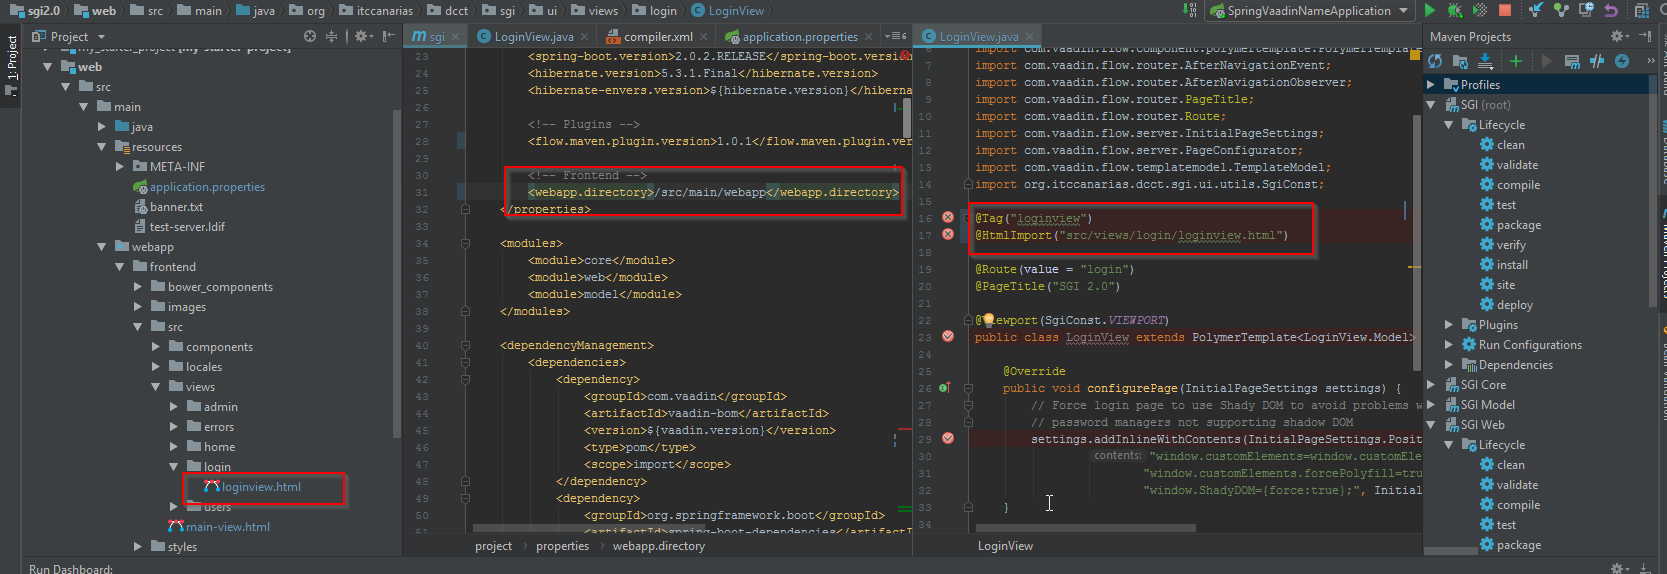Image resolution: width=1667 pixels, height=574 pixels.
Task: Run Maven build gray play icon
Action: (x=1547, y=61)
